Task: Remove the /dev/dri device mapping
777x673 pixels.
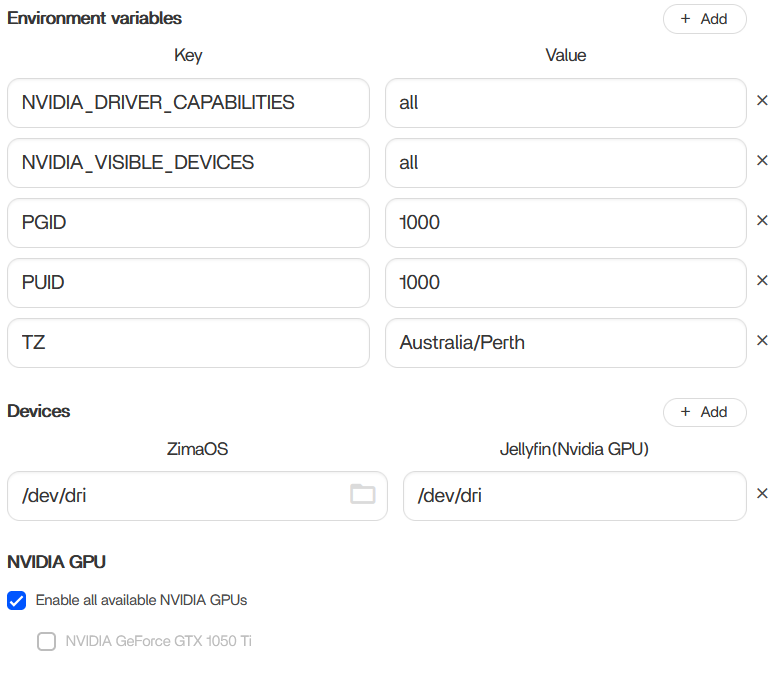Action: (761, 494)
